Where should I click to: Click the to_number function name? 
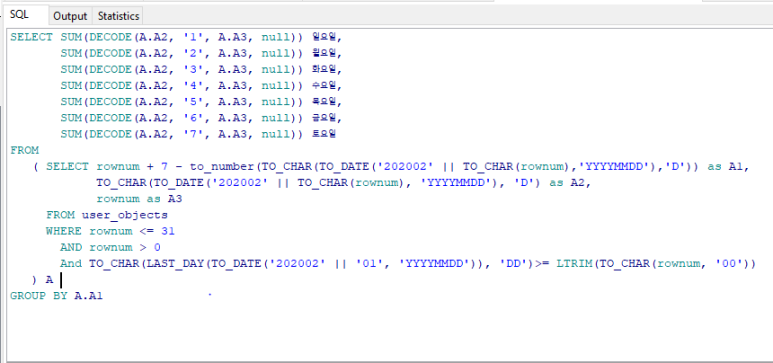[222, 167]
